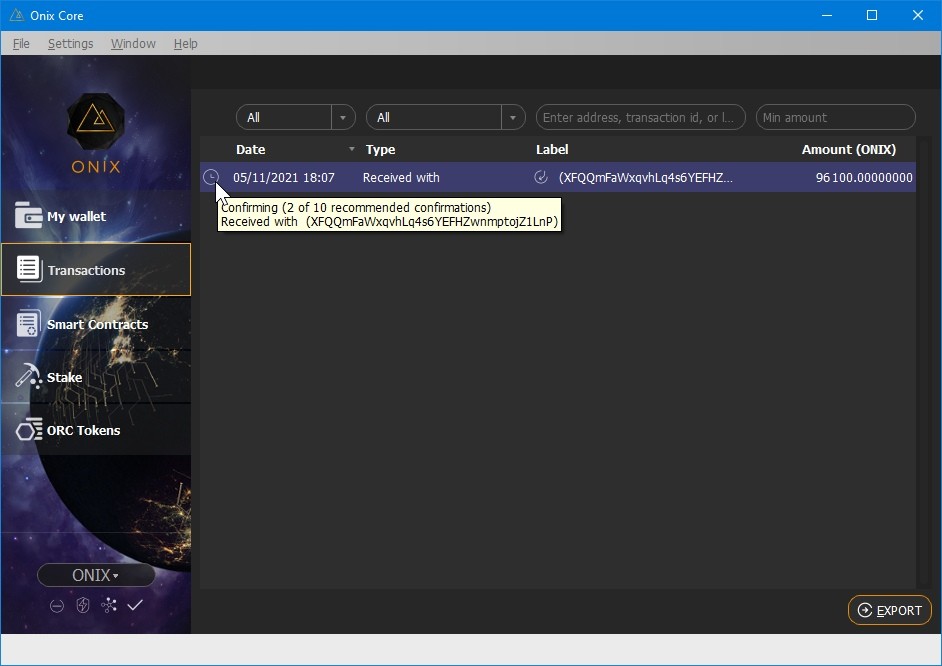Image resolution: width=942 pixels, height=666 pixels.
Task: Click the Smart Contracts document icon
Action: tap(28, 324)
